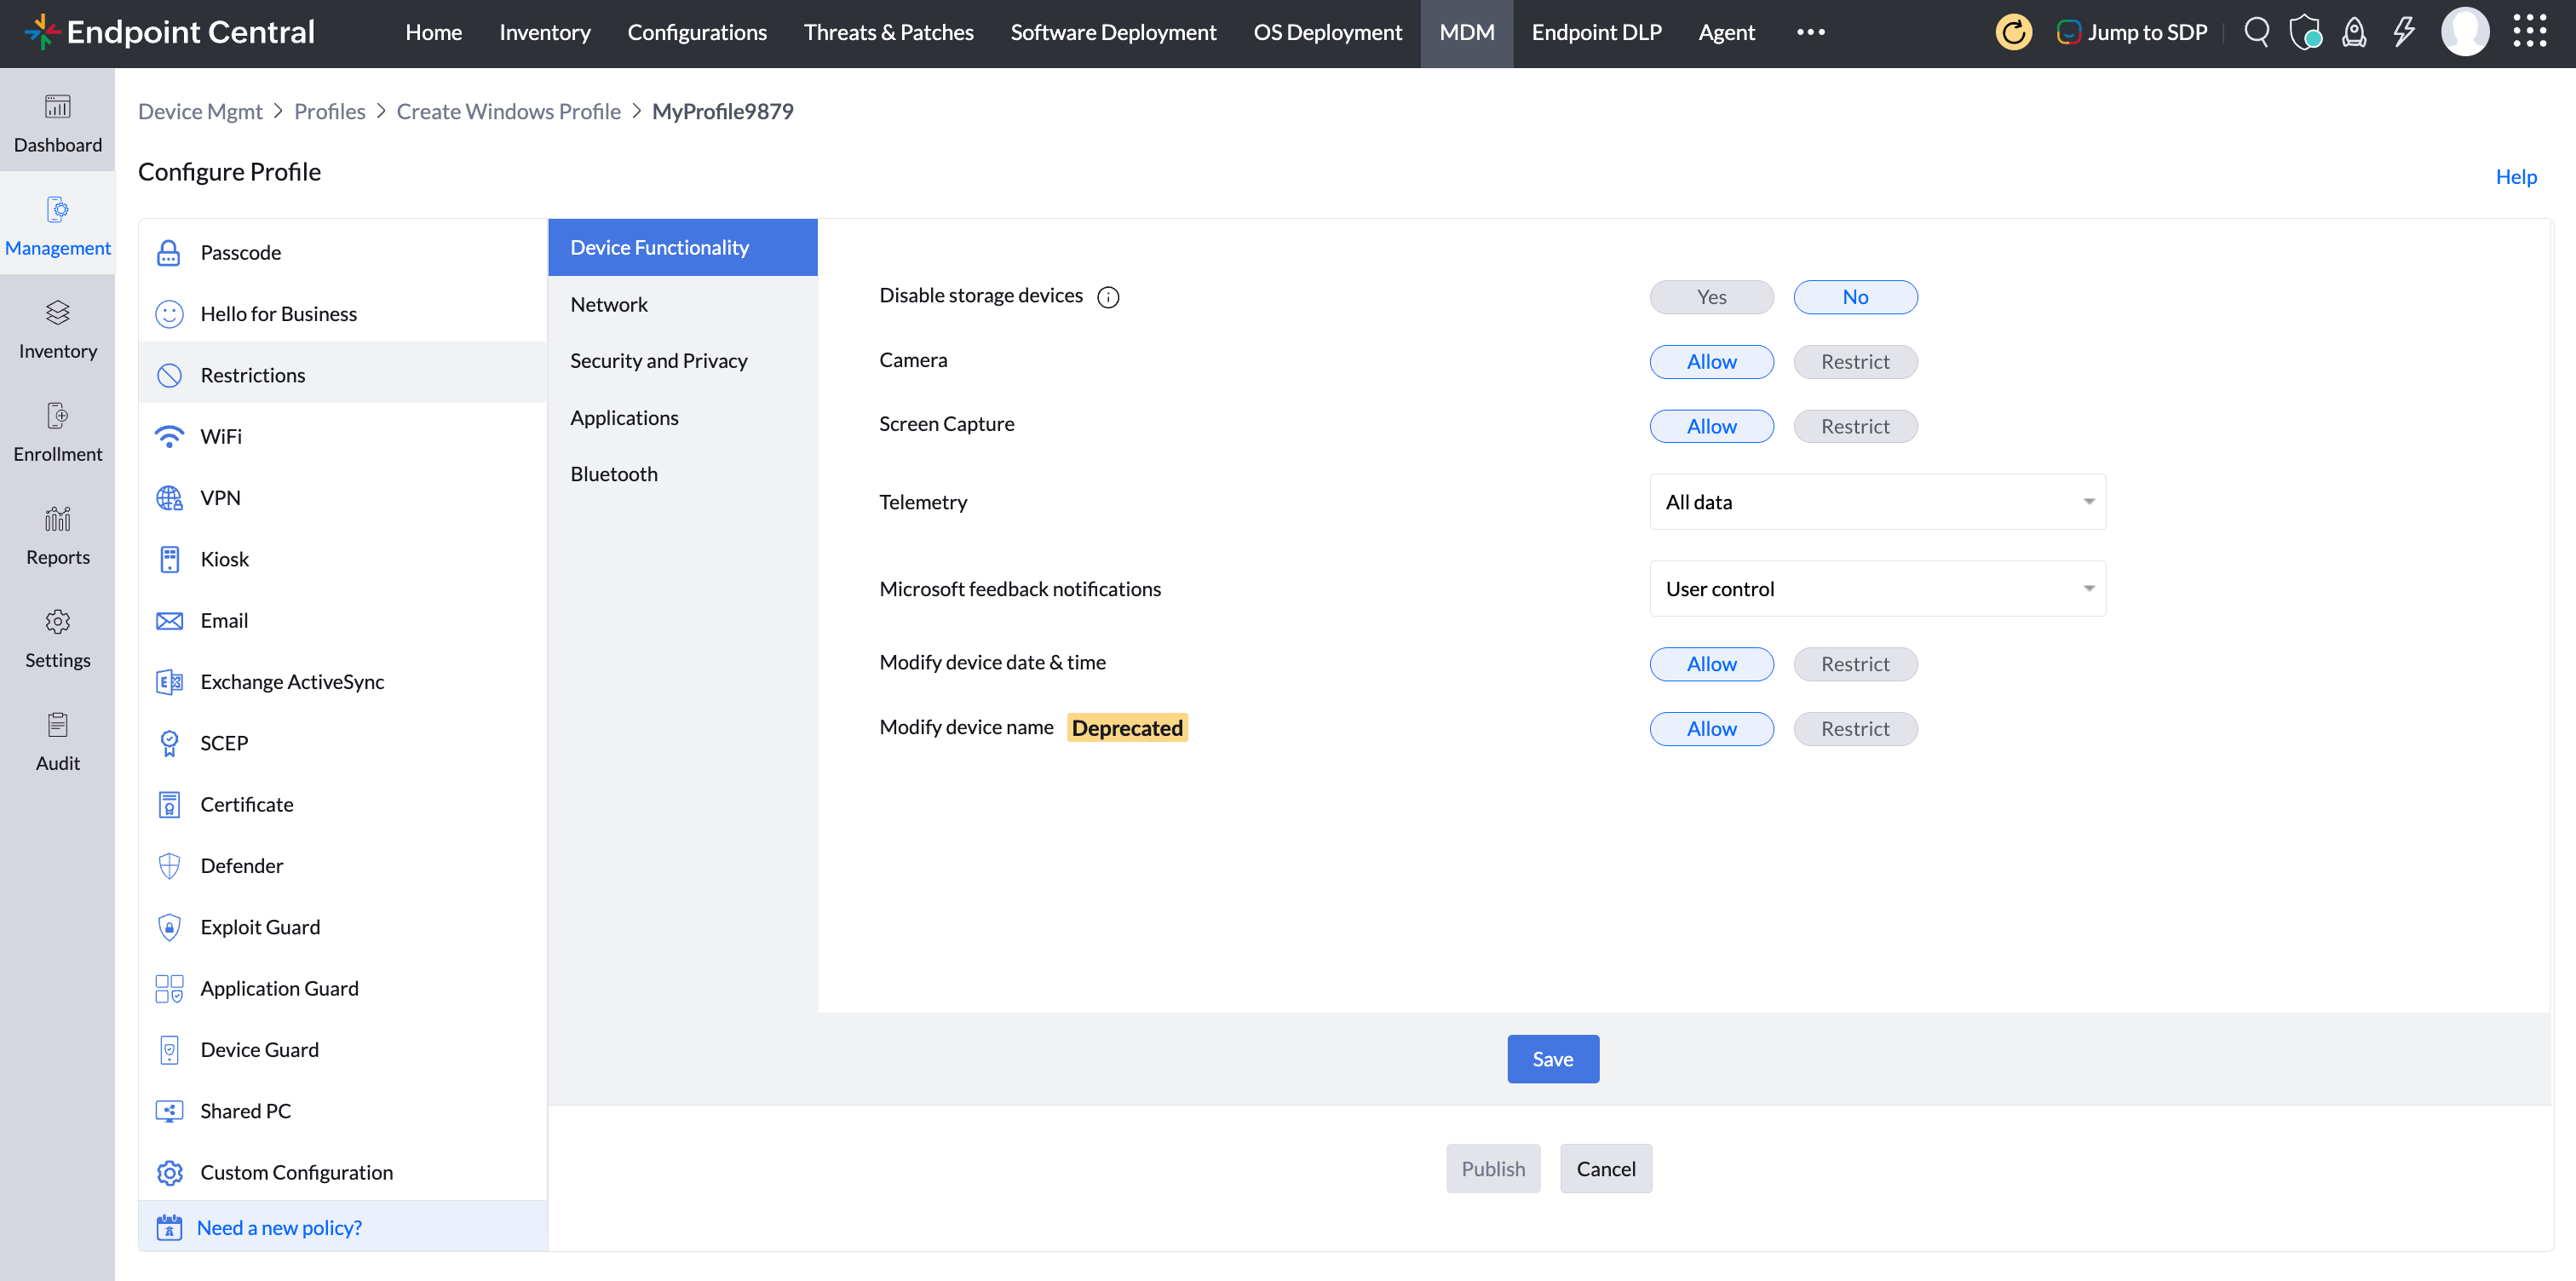
Task: Open Threats & Patches menu
Action: pyautogui.click(x=888, y=32)
